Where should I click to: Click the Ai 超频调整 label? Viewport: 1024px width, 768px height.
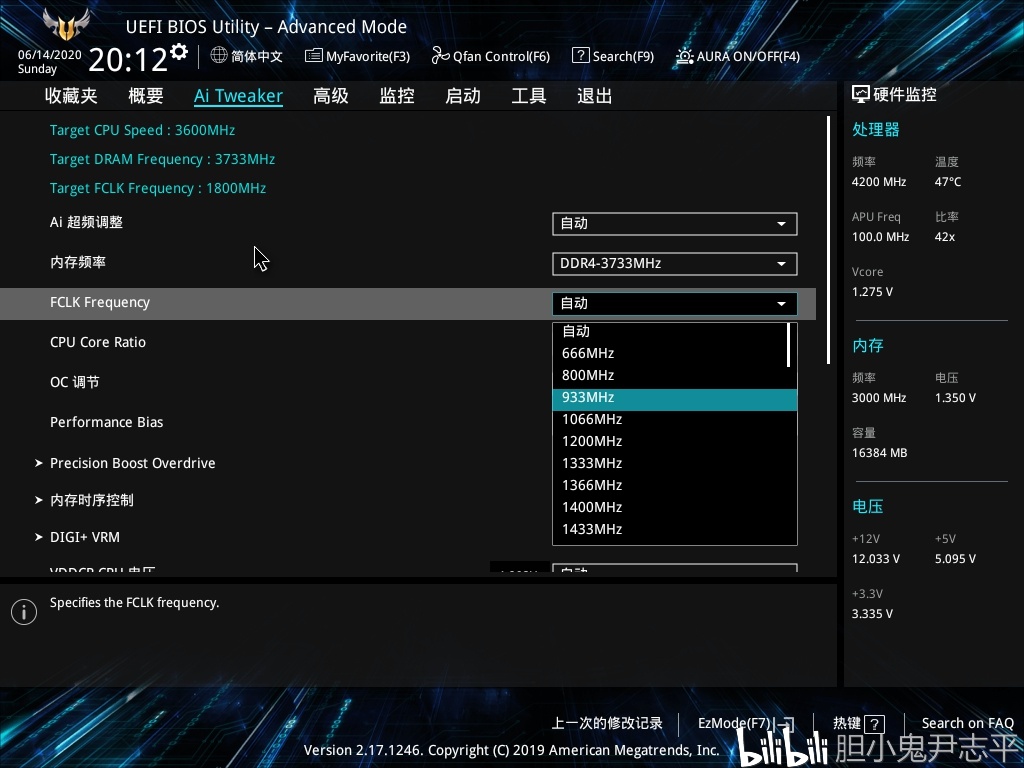pyautogui.click(x=86, y=222)
